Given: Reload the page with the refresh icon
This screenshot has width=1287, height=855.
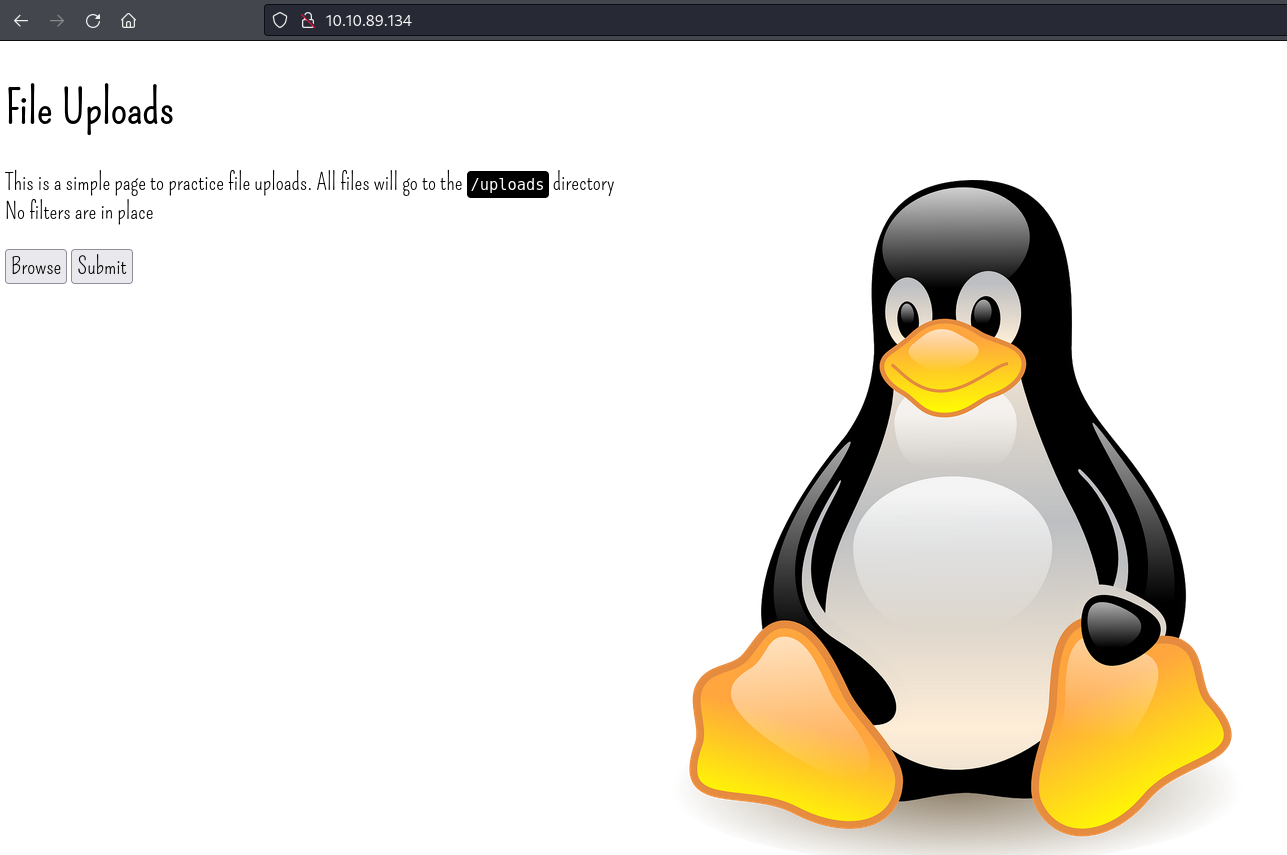Looking at the screenshot, I should (93, 20).
